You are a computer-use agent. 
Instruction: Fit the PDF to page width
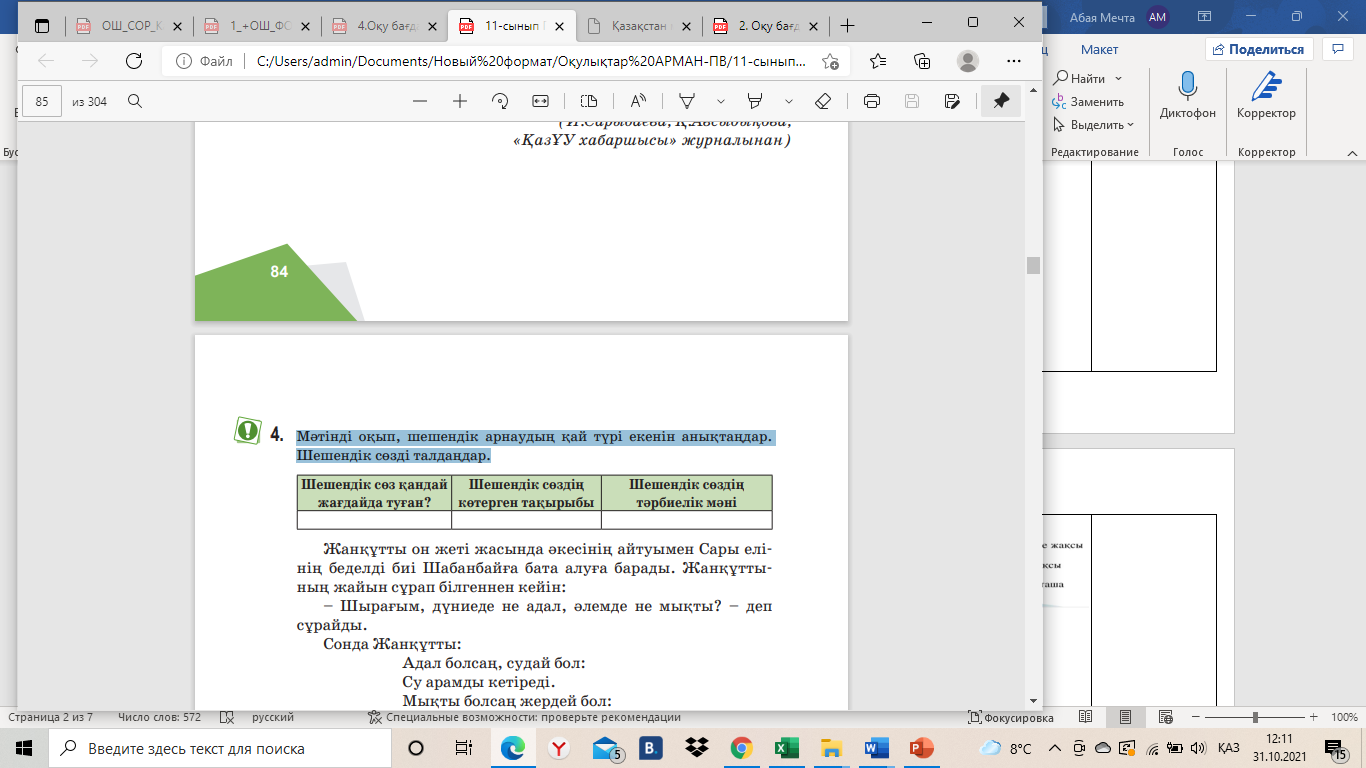pos(541,101)
